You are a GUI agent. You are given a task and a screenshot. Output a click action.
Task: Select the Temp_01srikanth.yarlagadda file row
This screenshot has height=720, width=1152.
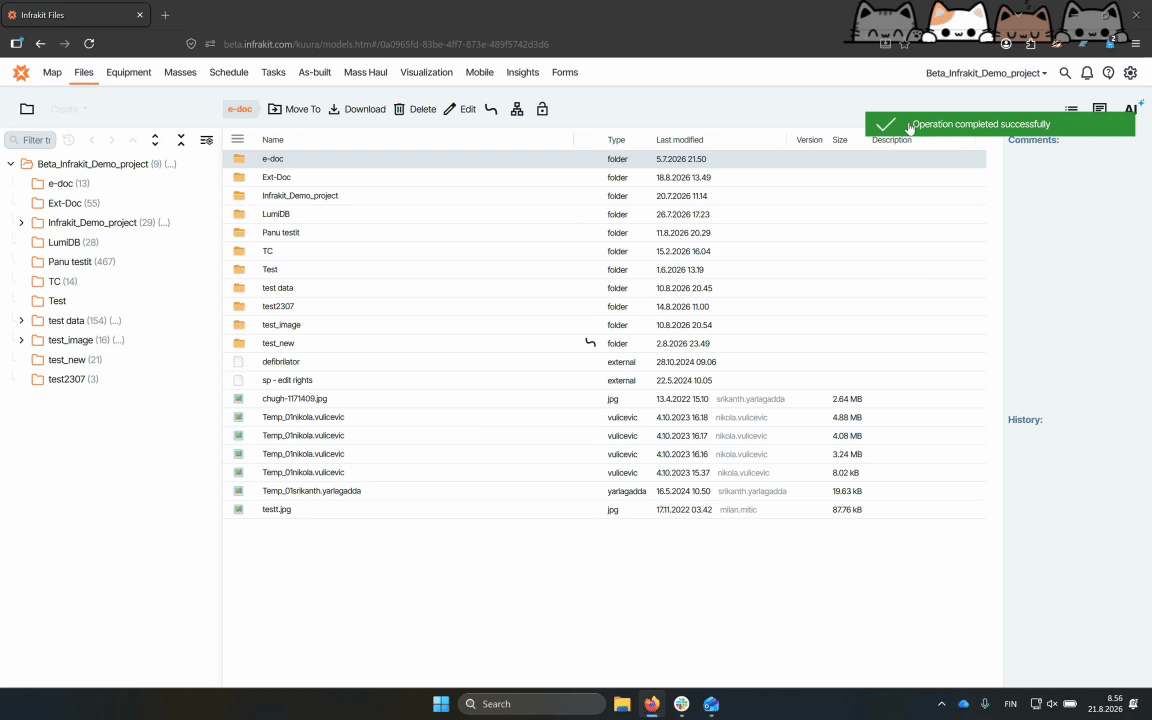[x=604, y=491]
